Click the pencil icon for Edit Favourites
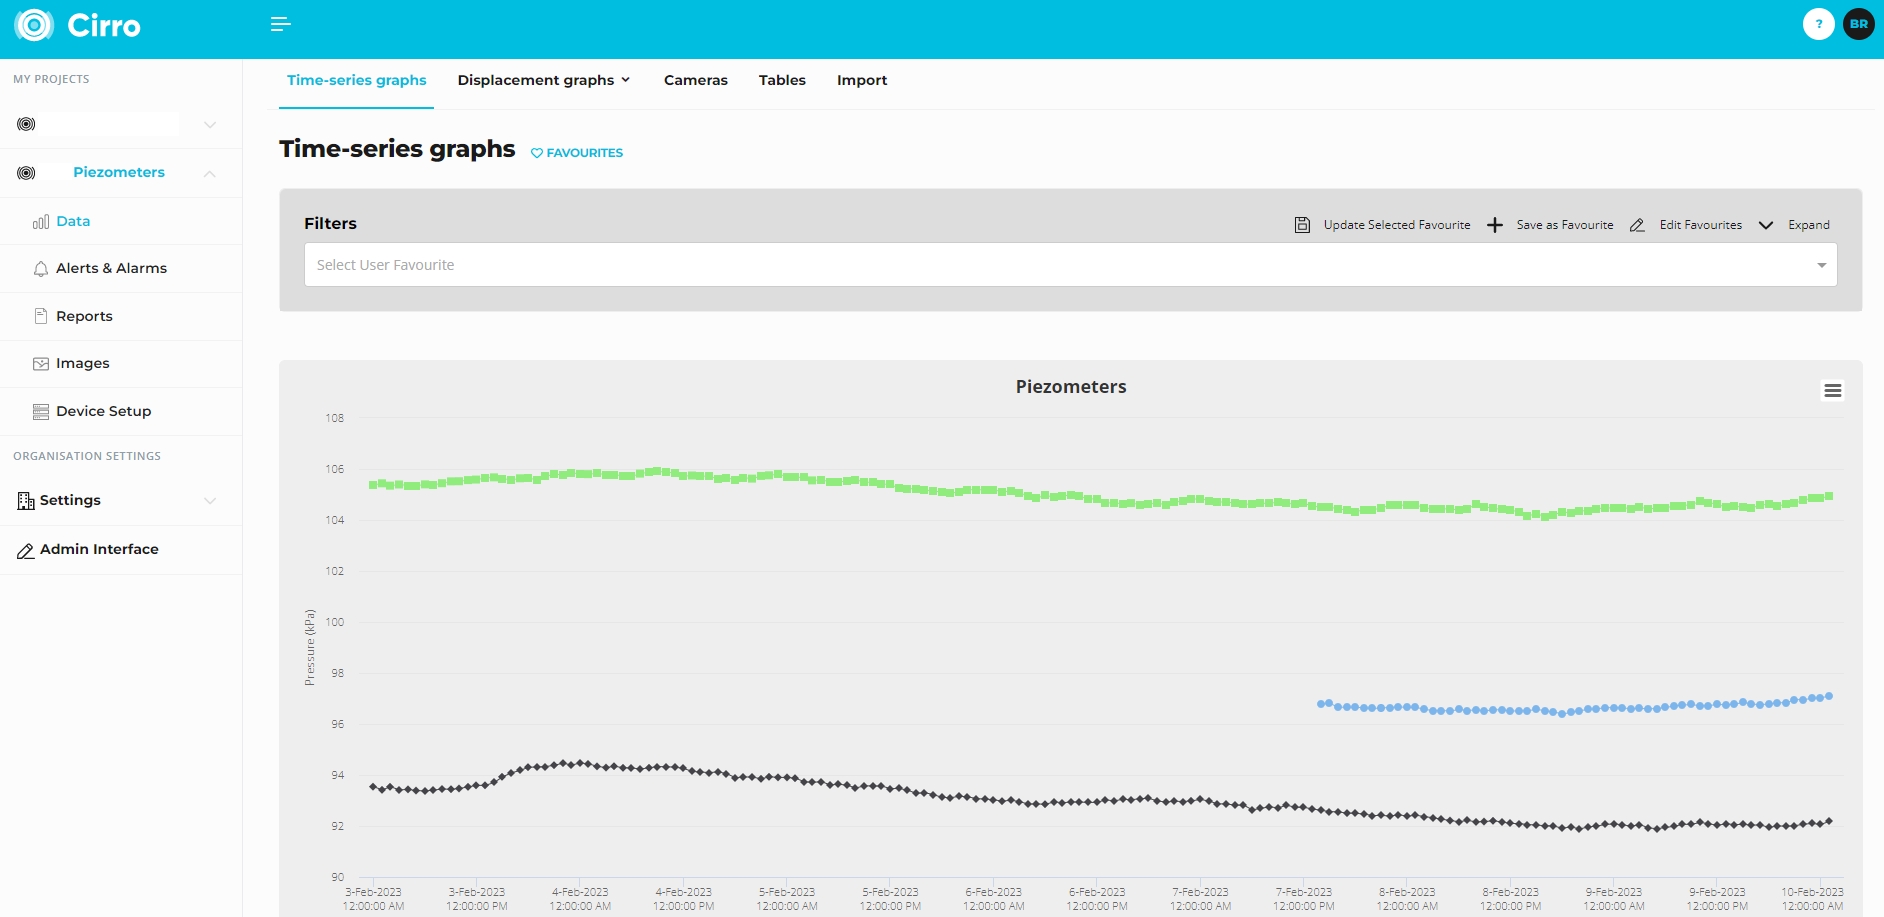Image resolution: width=1884 pixels, height=917 pixels. [1637, 225]
